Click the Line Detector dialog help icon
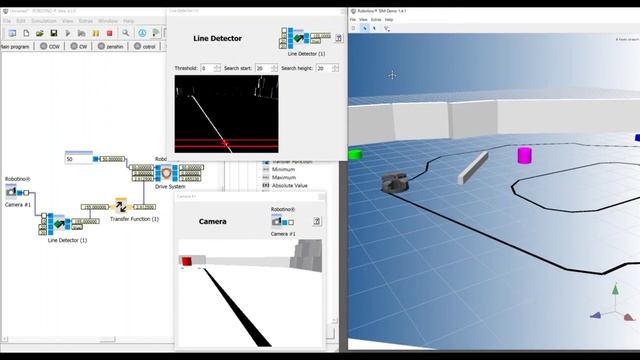This screenshot has width=640, height=360. [x=338, y=38]
